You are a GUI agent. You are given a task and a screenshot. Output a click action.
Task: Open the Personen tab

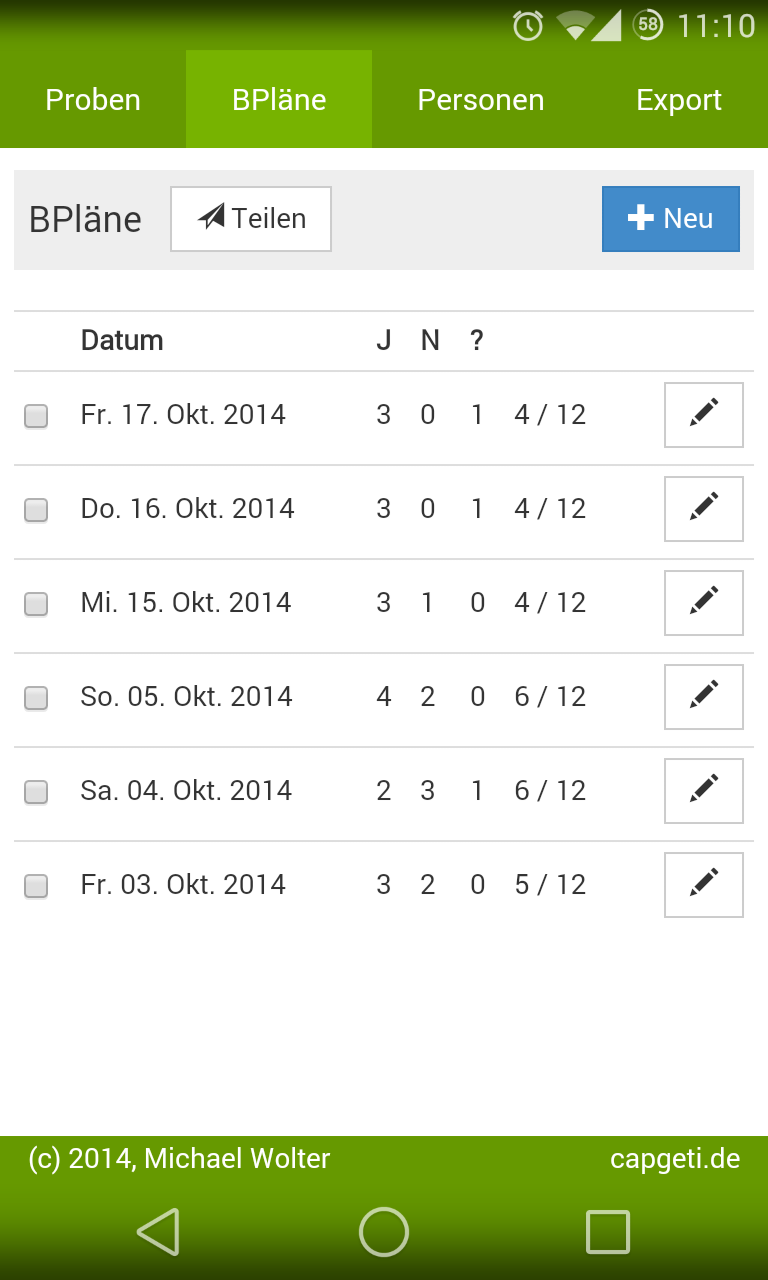pyautogui.click(x=481, y=100)
